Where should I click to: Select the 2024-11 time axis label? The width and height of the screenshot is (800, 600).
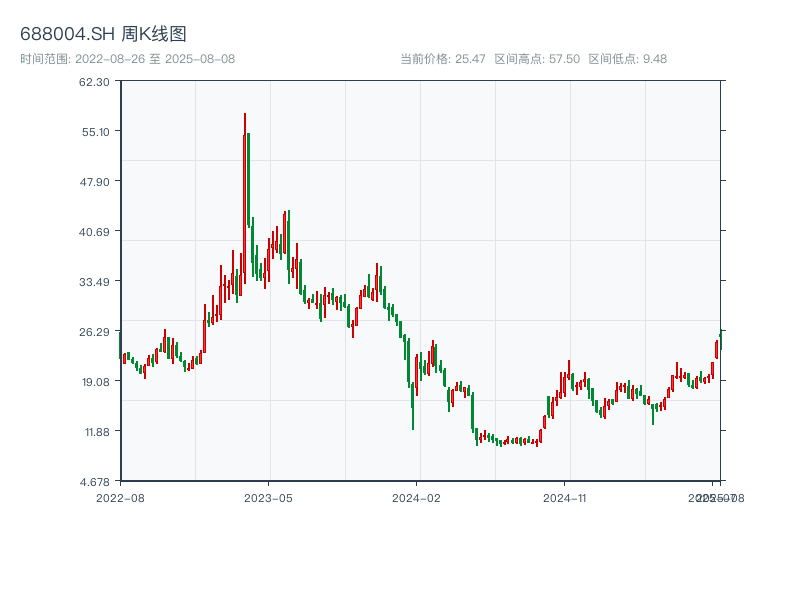point(564,497)
